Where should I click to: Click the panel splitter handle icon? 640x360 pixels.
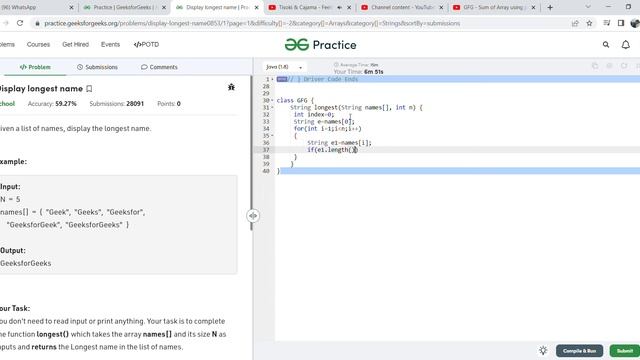click(253, 216)
